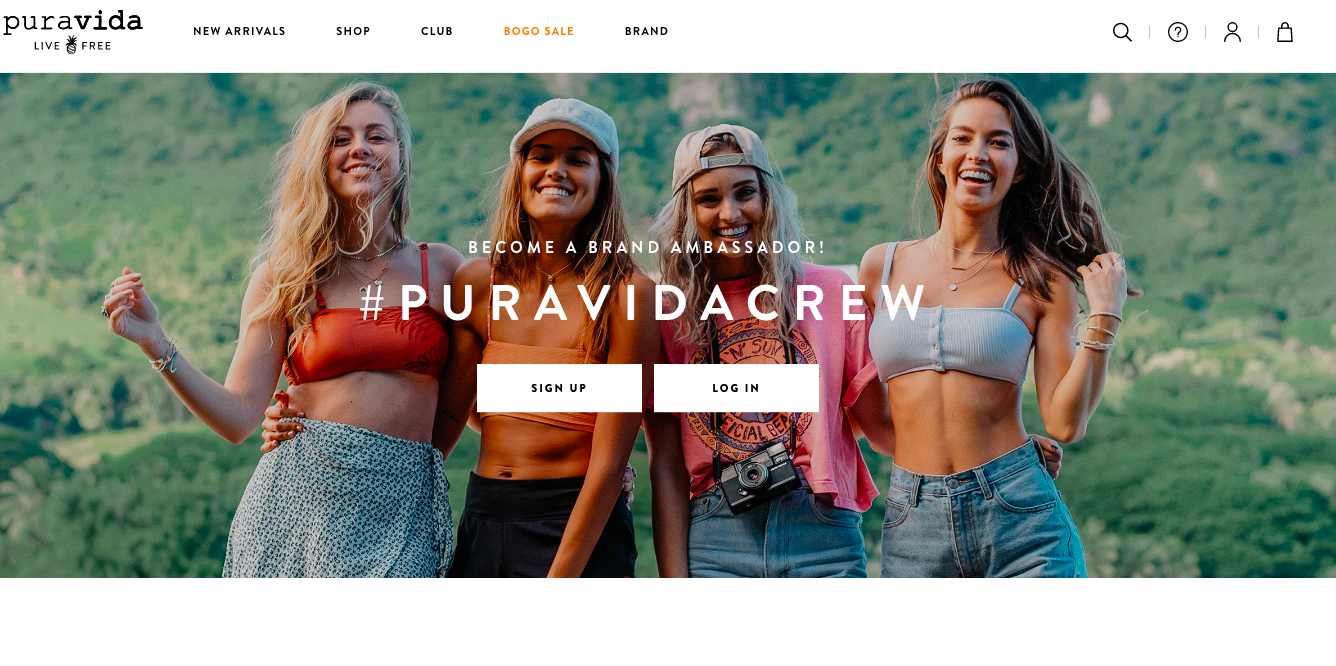Image resolution: width=1336 pixels, height=666 pixels.
Task: Click the Become a Brand Ambassador text
Action: [x=647, y=247]
